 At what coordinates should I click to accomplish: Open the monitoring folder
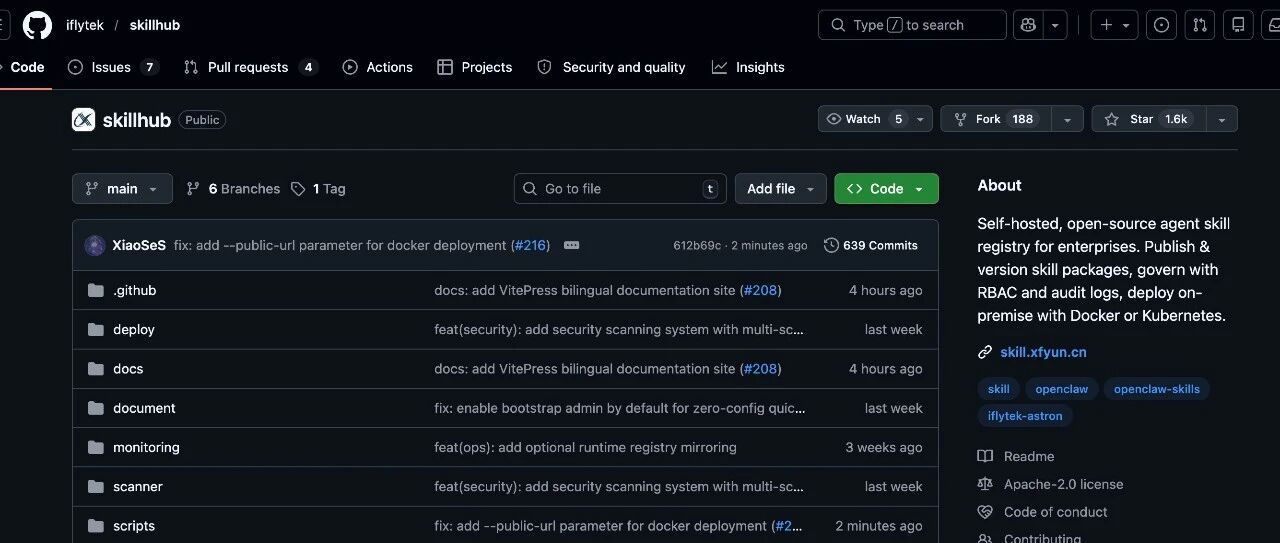coord(146,447)
